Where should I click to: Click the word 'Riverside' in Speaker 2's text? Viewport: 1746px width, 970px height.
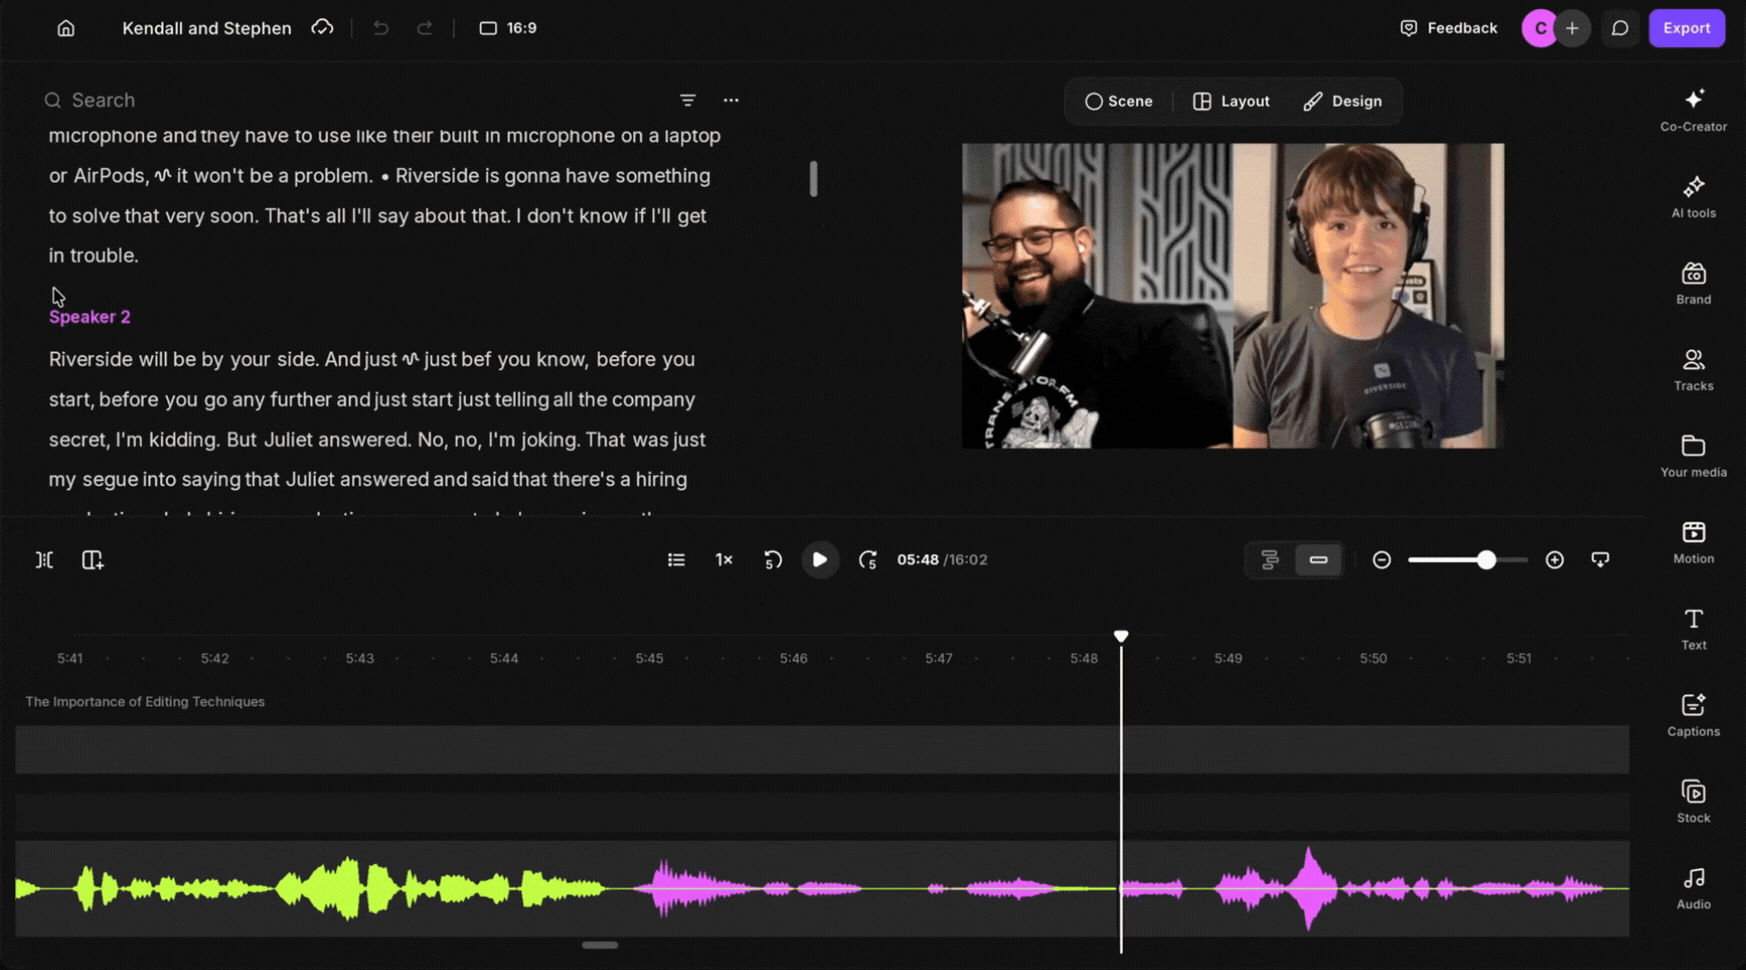(91, 359)
